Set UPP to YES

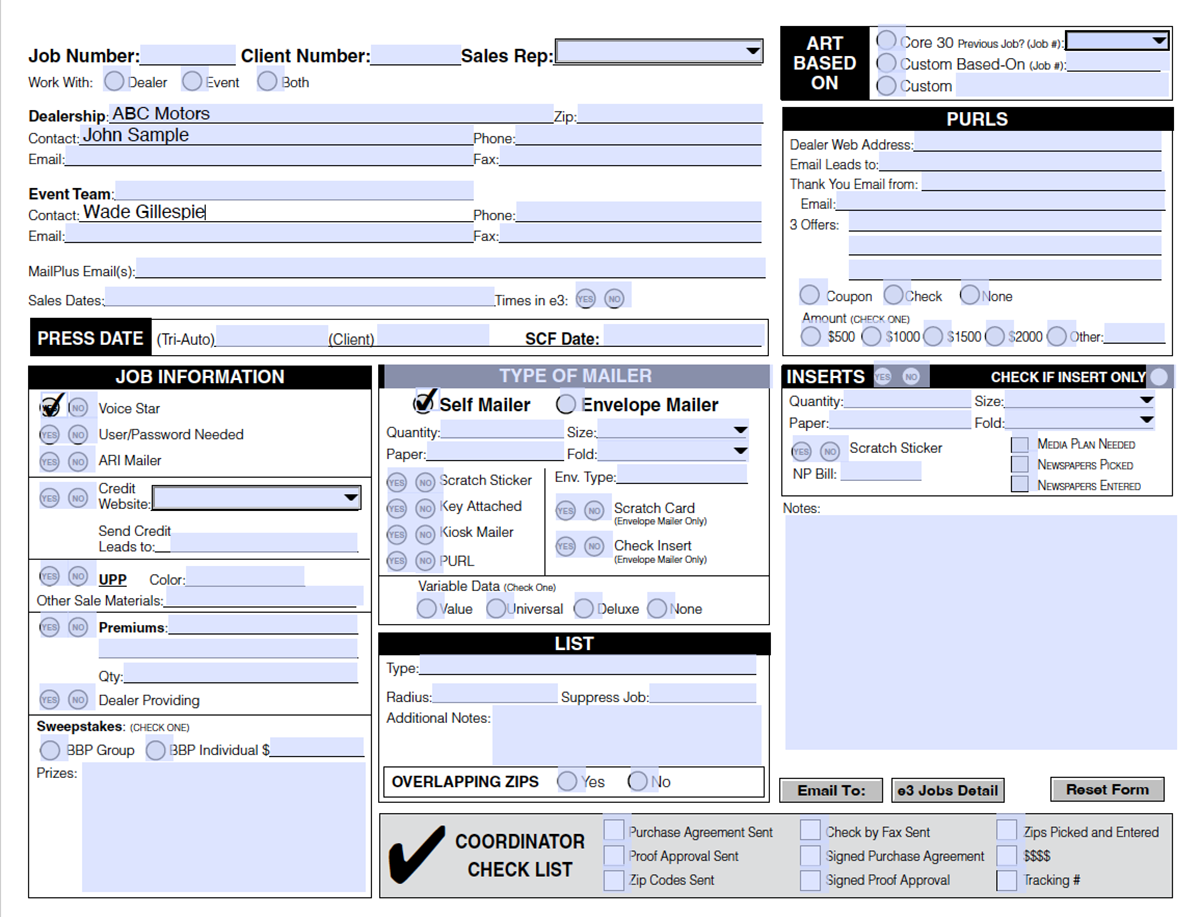pyautogui.click(x=49, y=576)
